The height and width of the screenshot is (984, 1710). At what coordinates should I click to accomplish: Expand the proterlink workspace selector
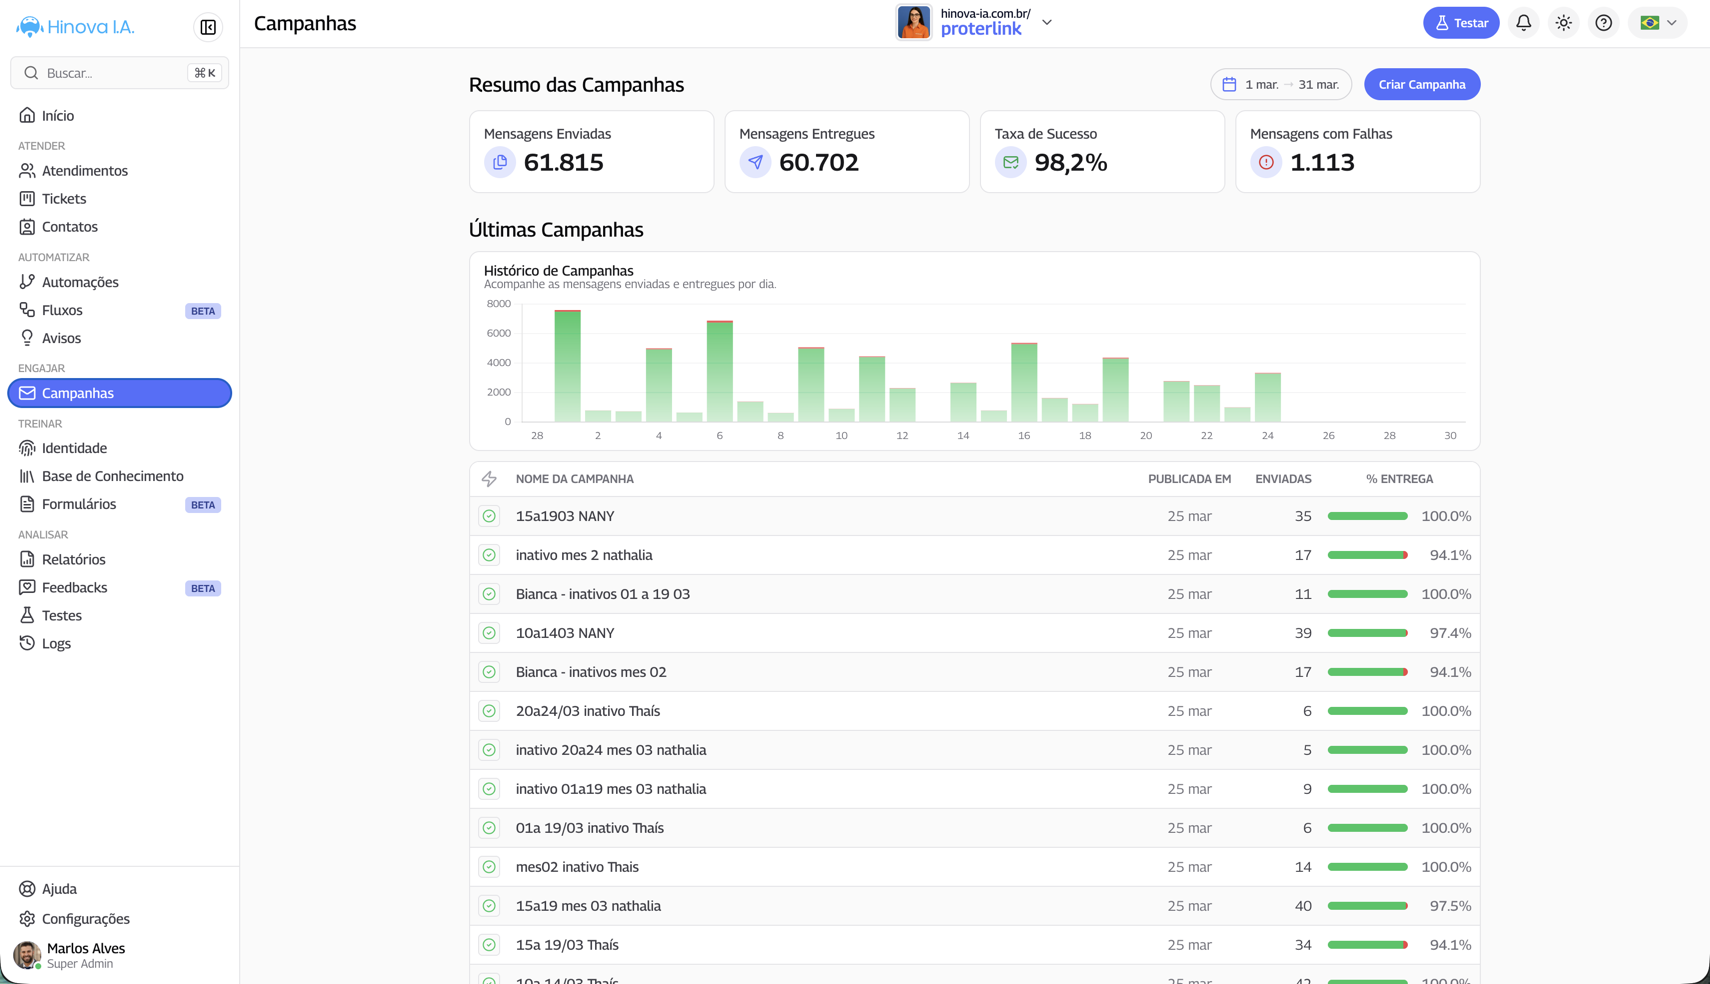point(1046,22)
